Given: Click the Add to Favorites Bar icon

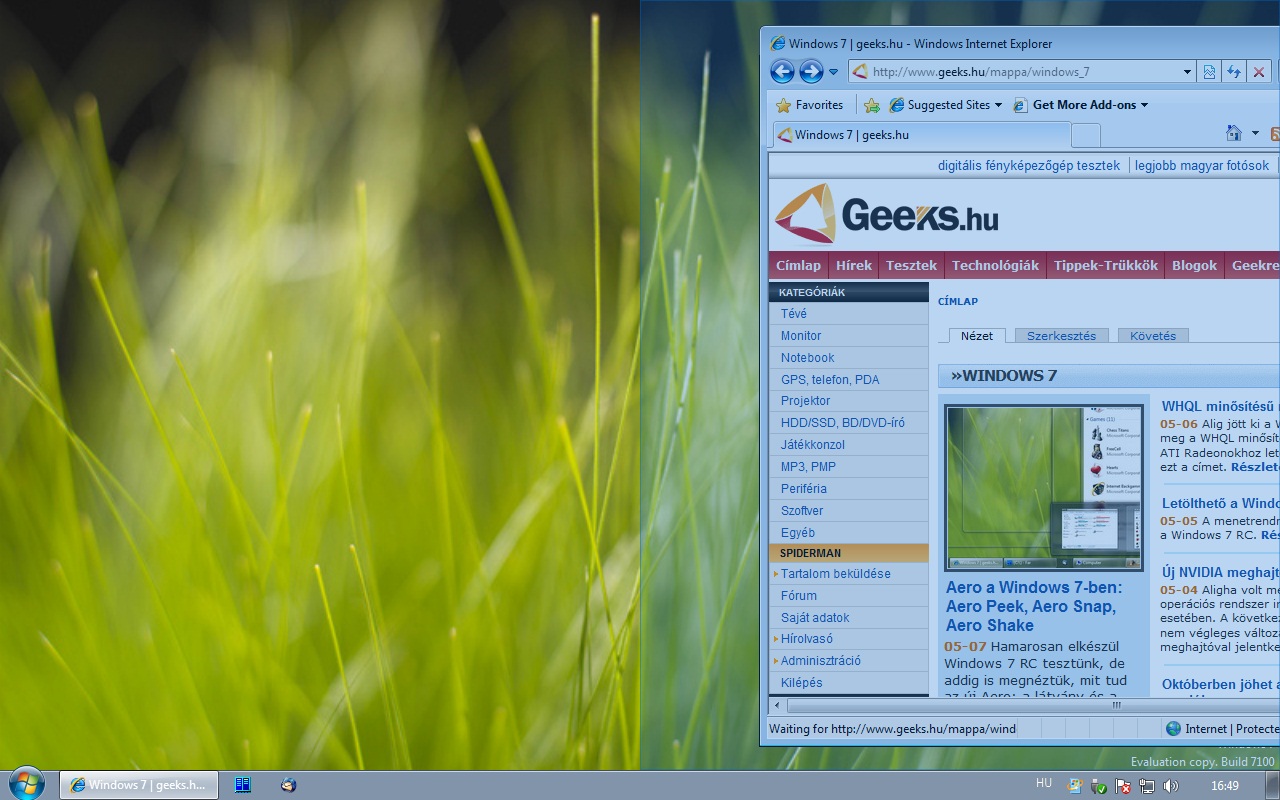Looking at the screenshot, I should pos(872,105).
